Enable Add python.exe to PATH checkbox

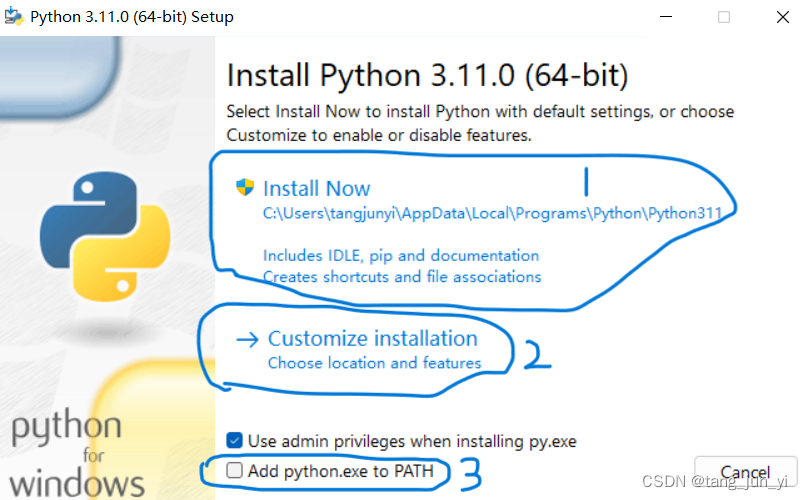coord(234,470)
